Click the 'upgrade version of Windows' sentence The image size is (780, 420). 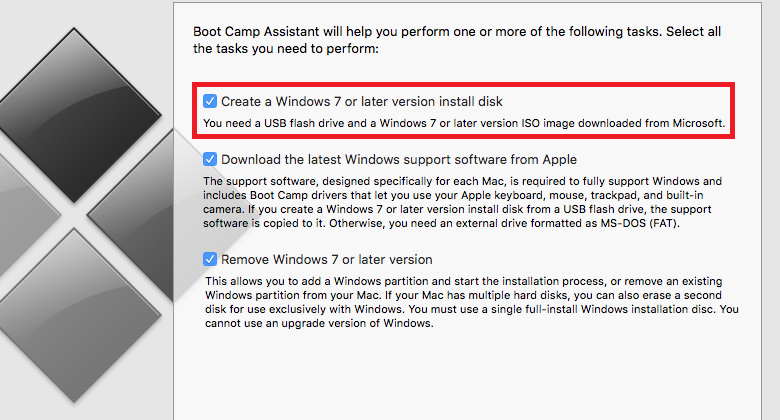pos(319,323)
